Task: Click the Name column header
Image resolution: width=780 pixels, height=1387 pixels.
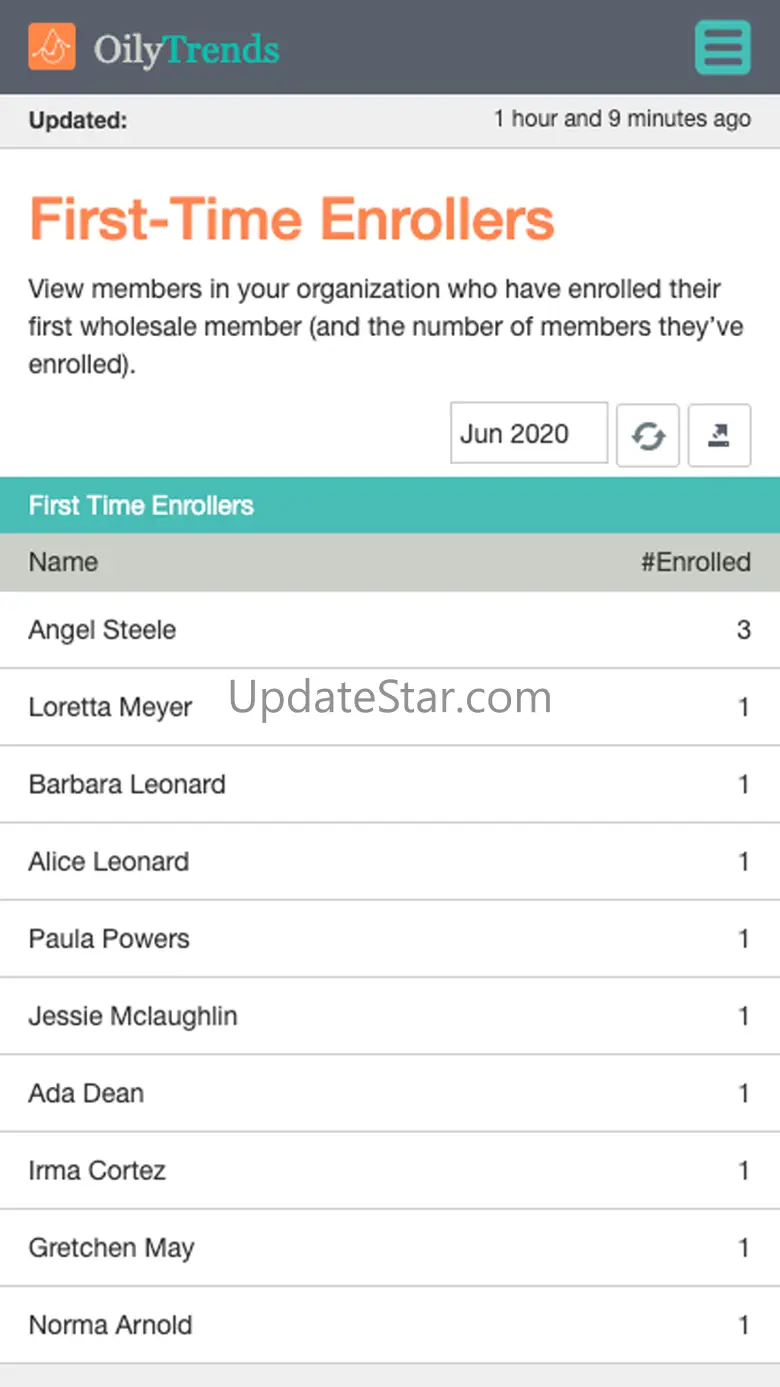Action: click(63, 562)
